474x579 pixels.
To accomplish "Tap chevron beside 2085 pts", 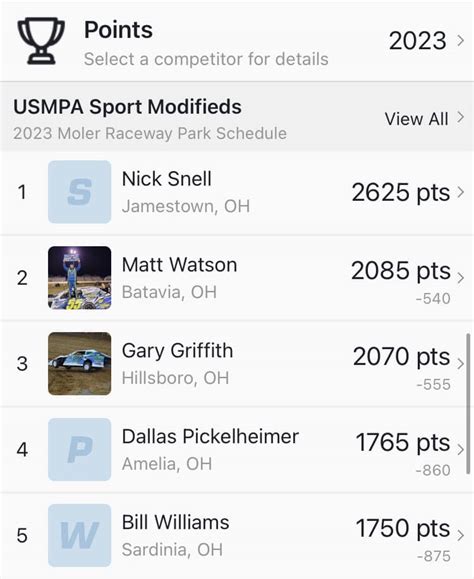I will tap(460, 278).
